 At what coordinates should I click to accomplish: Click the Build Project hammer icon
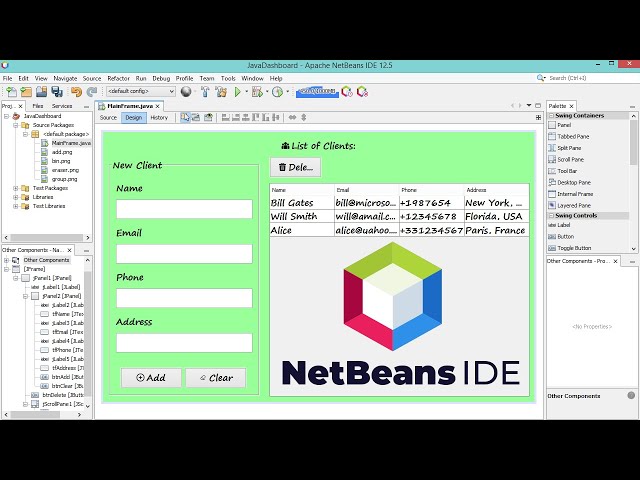(205, 92)
